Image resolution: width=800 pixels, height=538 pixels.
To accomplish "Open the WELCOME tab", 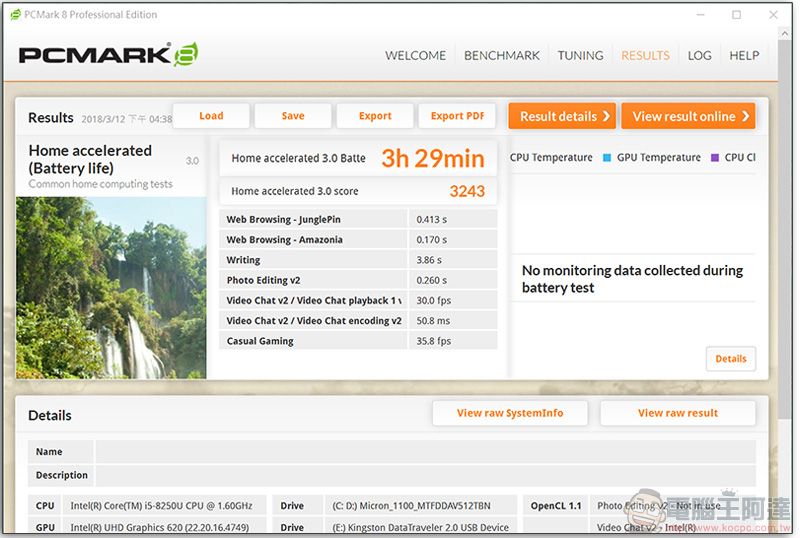I will (415, 56).
